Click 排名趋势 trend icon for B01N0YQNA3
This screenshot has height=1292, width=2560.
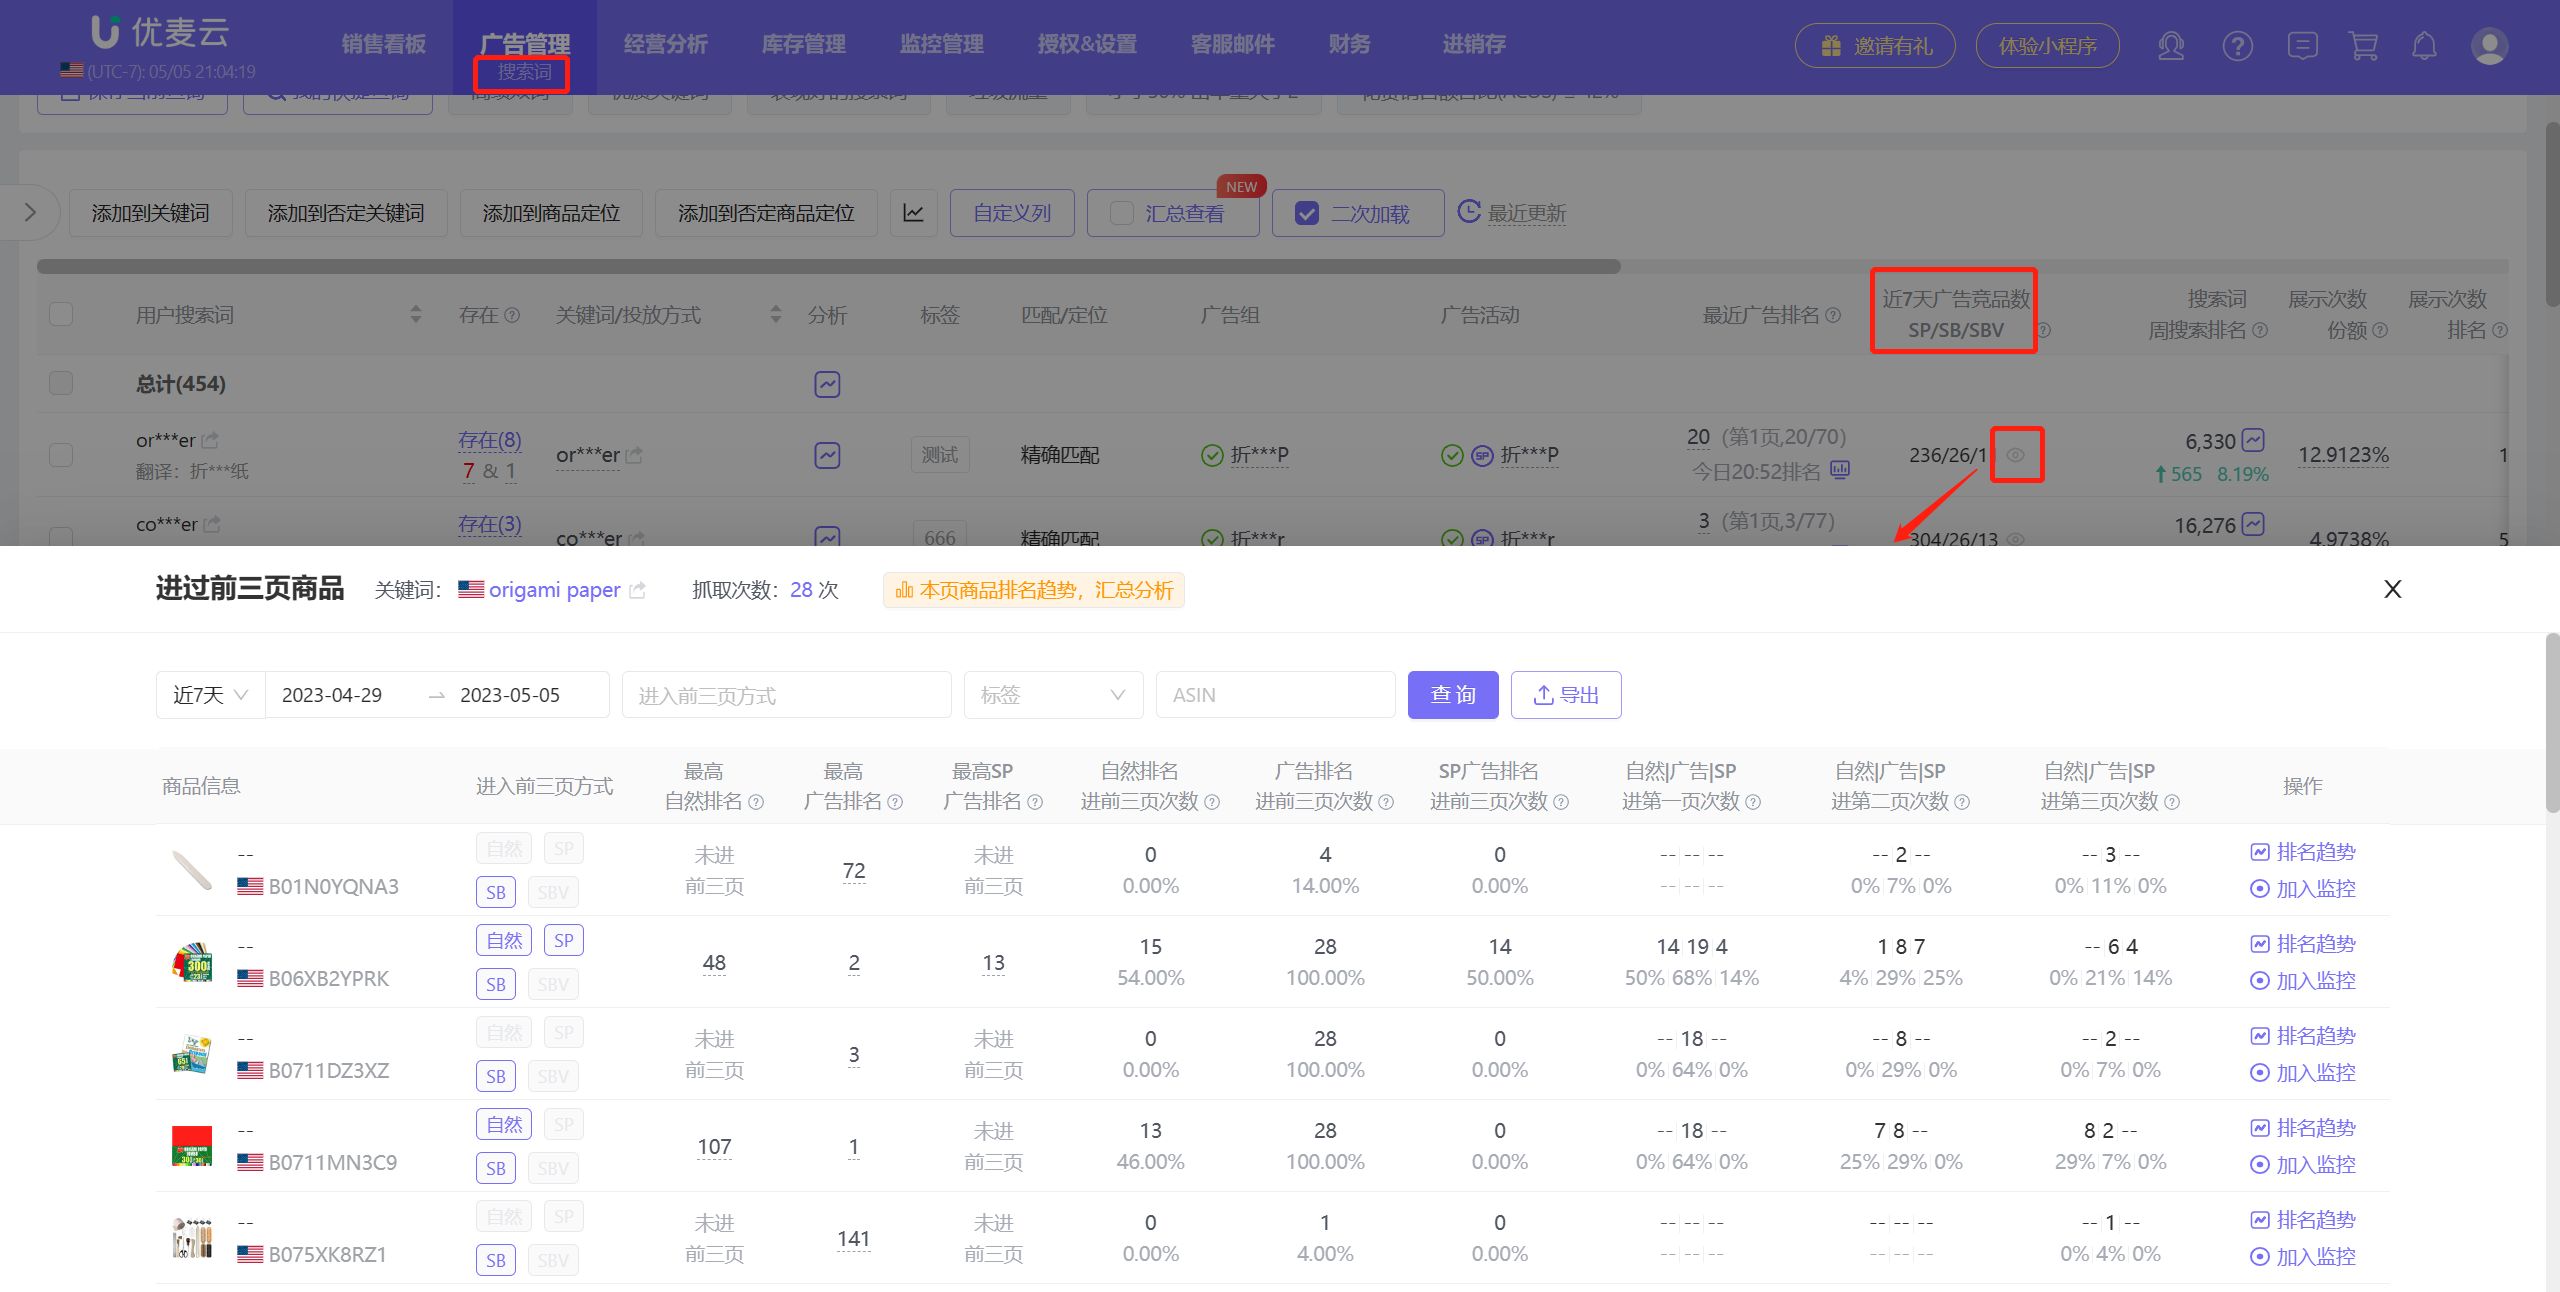coord(2302,852)
